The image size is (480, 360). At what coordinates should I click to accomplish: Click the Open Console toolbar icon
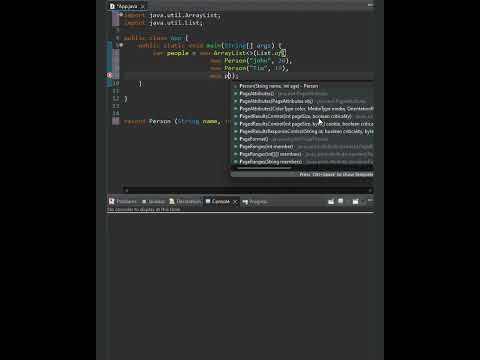(x=356, y=201)
